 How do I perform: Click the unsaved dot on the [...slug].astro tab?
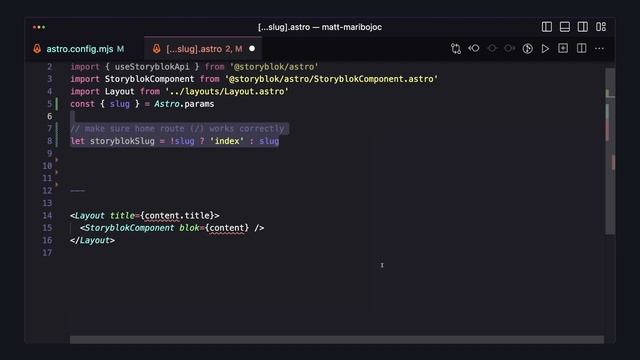tap(252, 49)
